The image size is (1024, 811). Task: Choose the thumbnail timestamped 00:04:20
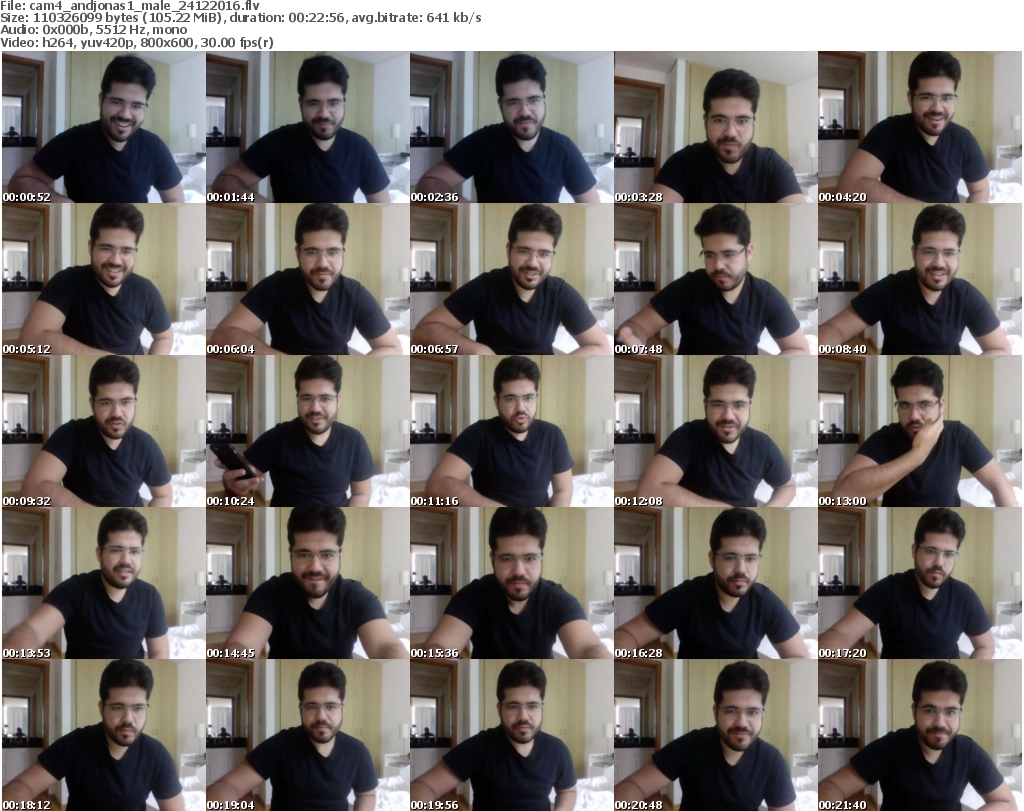[920, 127]
